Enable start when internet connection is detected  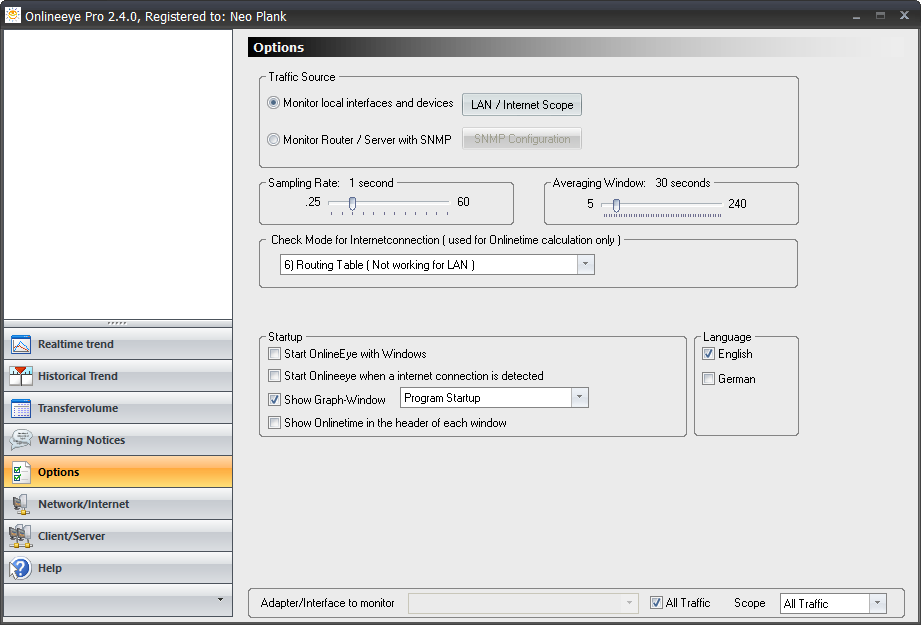(274, 375)
